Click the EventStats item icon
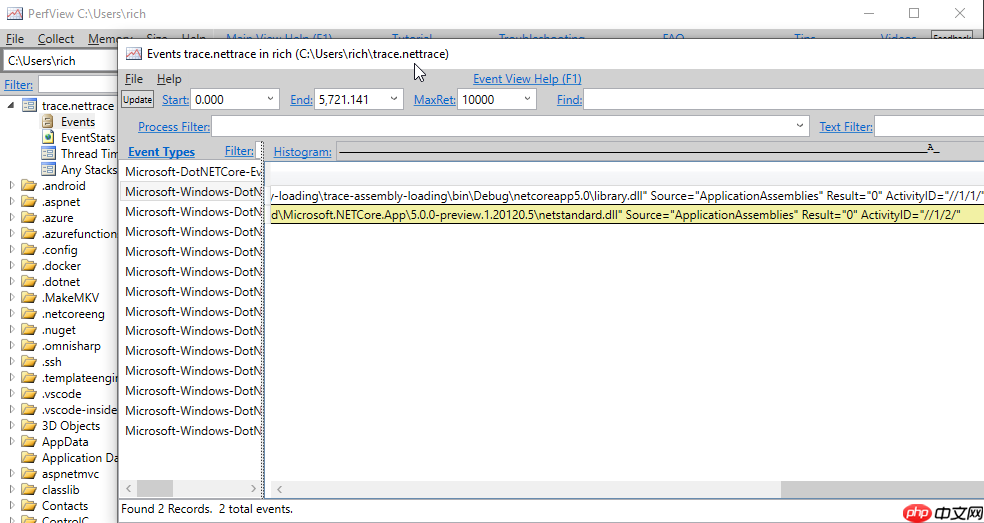 tap(48, 137)
